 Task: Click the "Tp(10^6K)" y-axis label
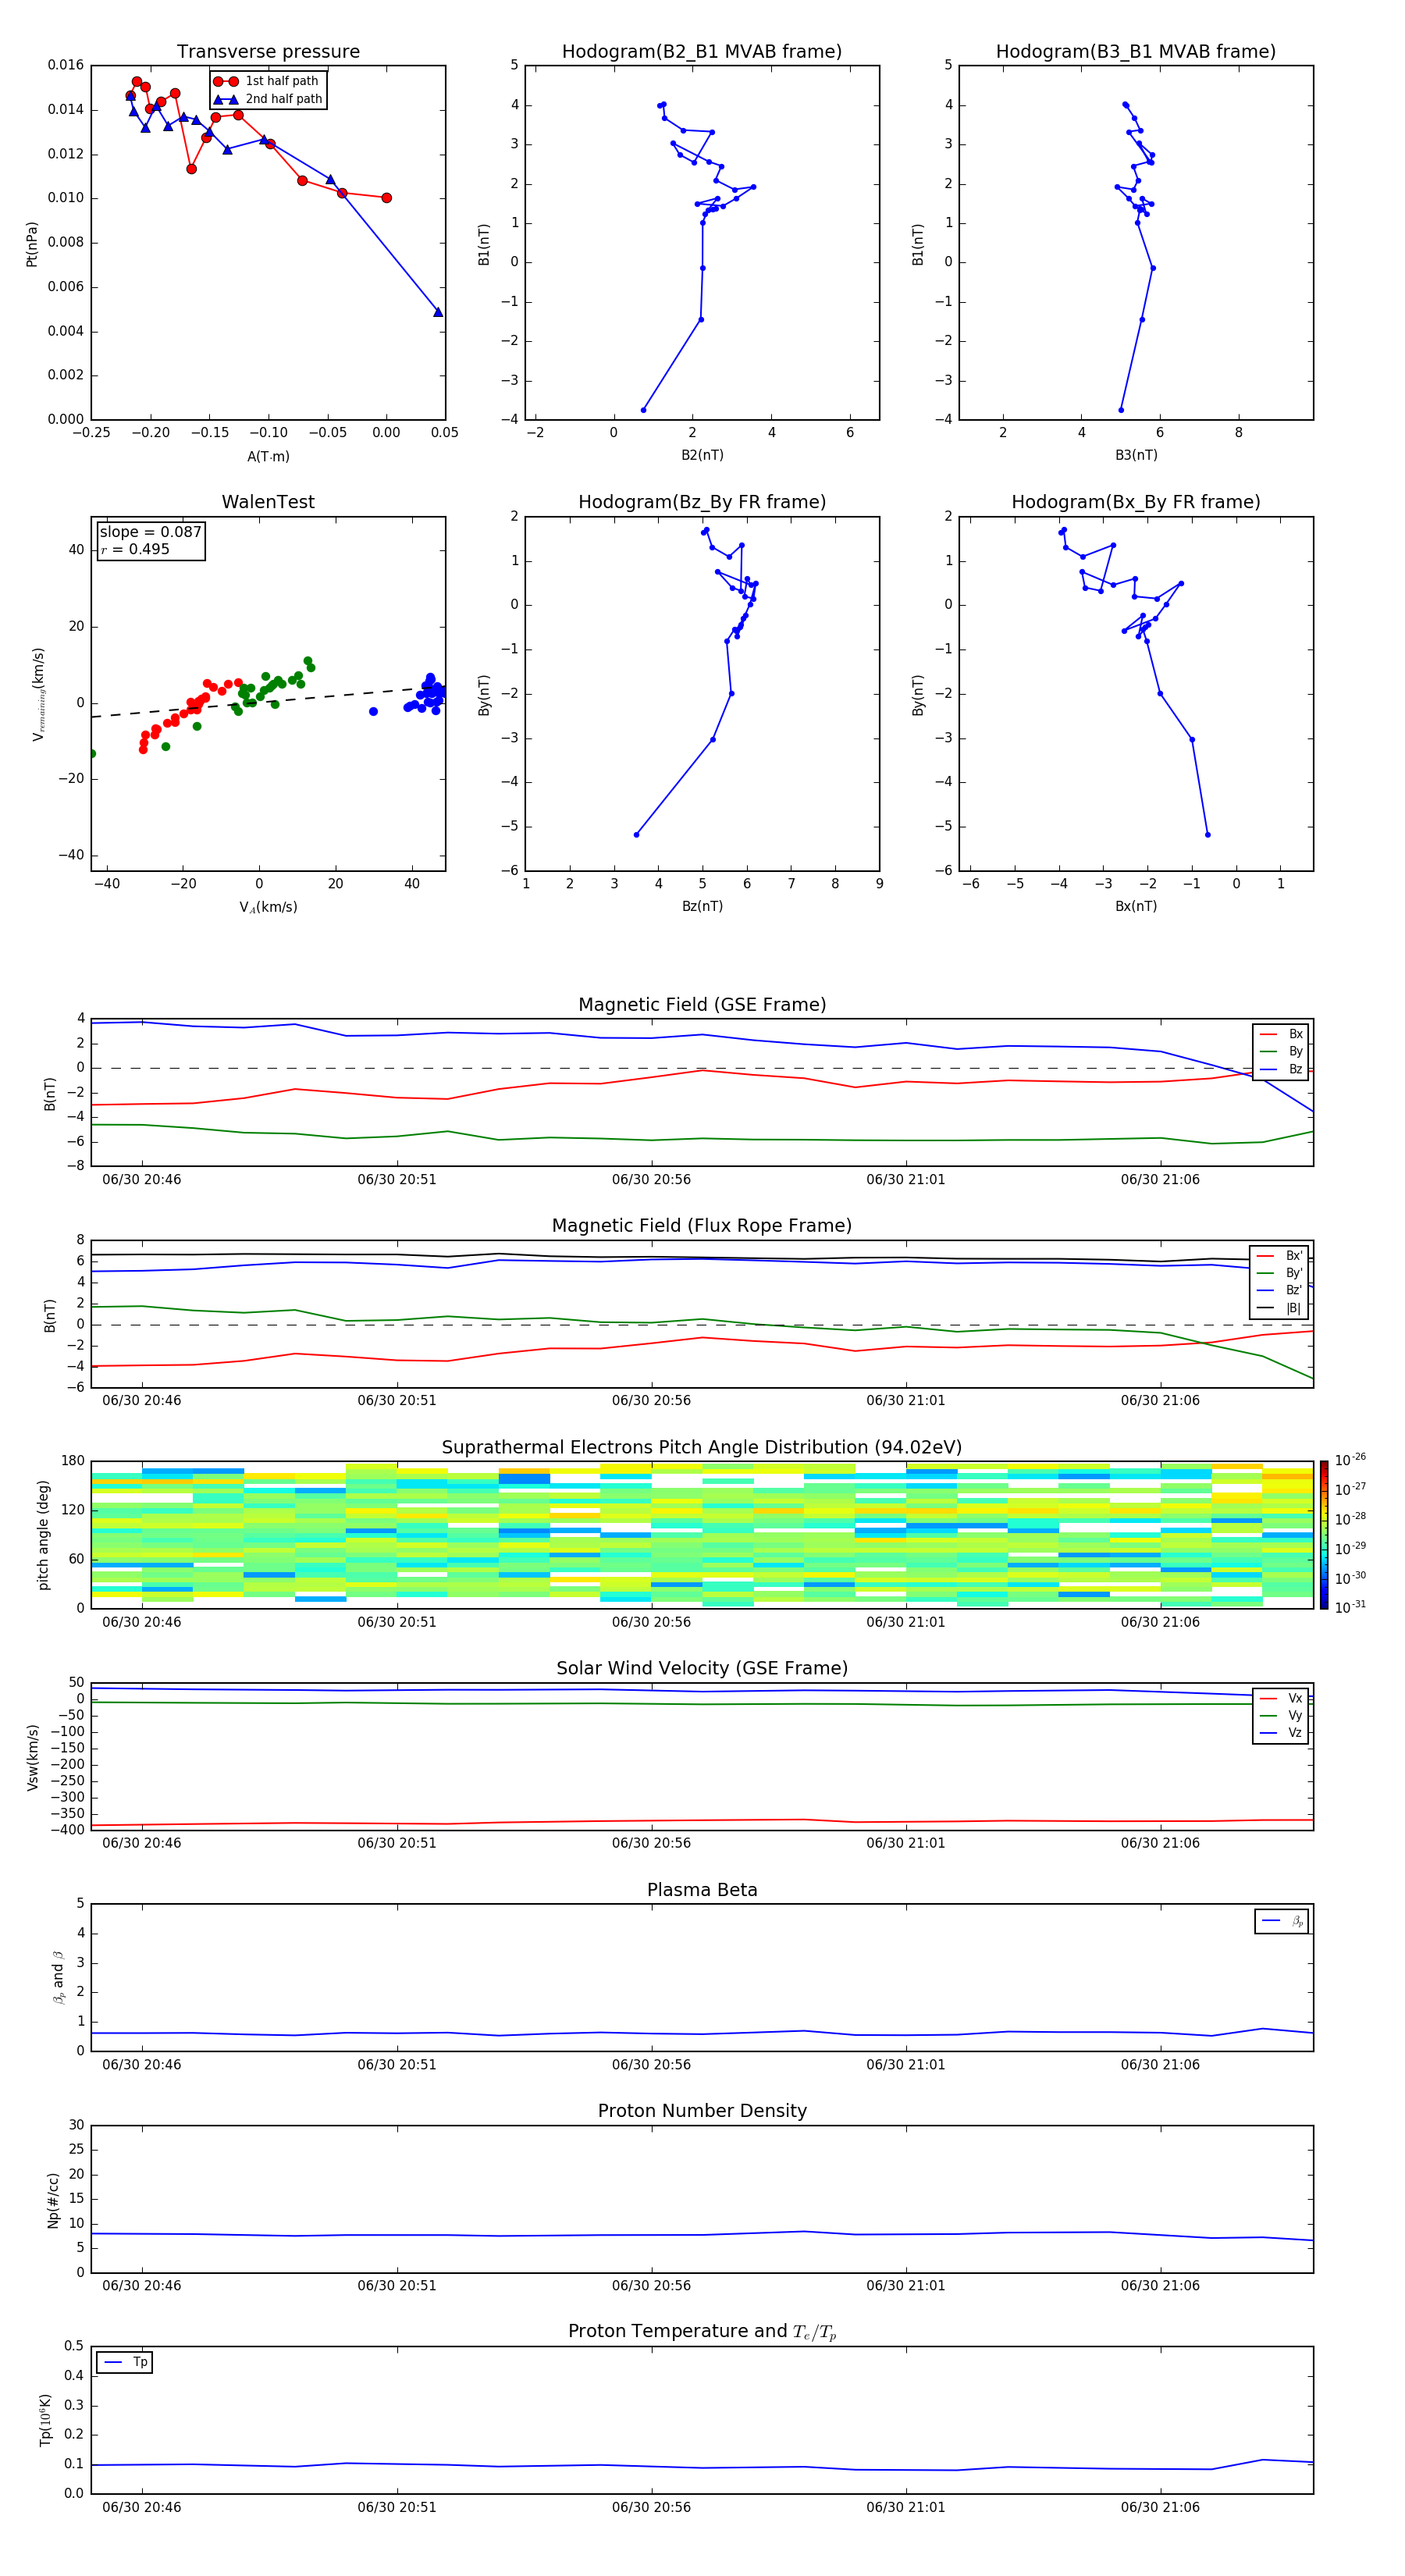(44, 2420)
